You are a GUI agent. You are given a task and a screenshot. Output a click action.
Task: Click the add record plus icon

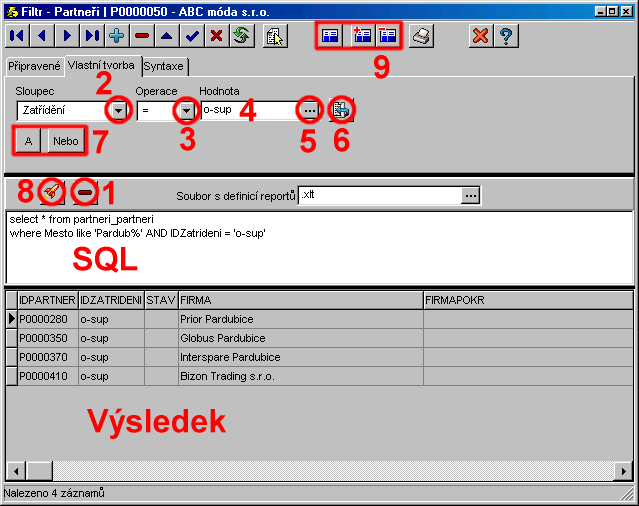coord(117,35)
